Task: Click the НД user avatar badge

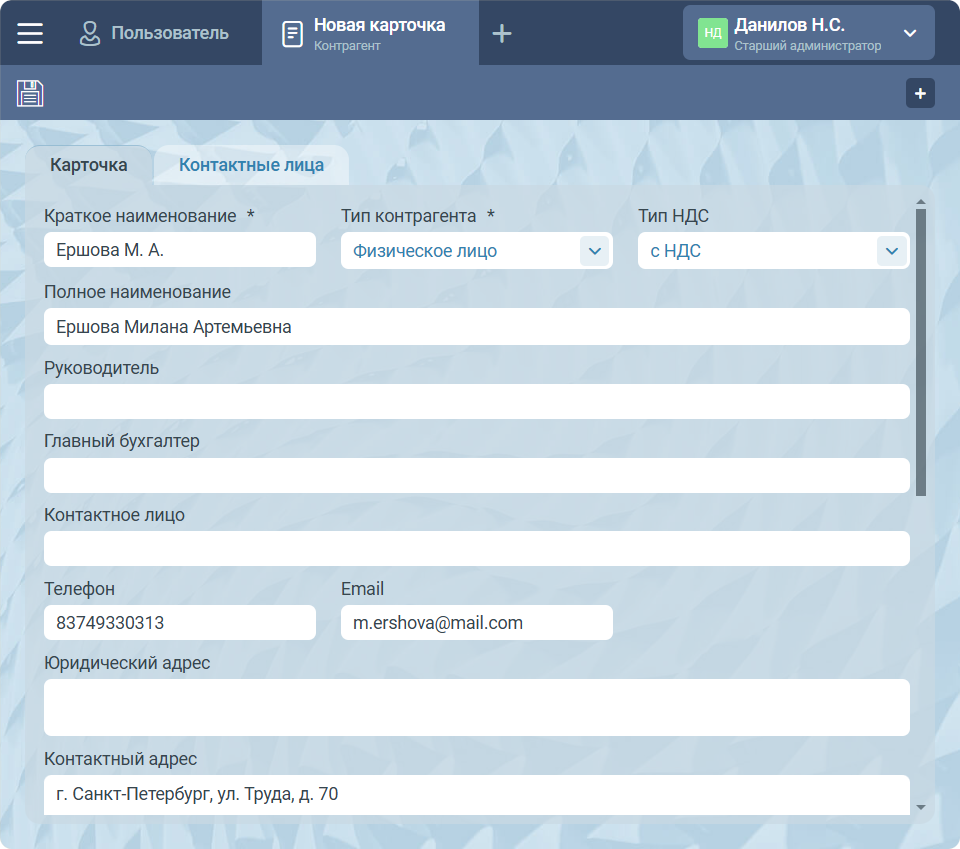Action: (712, 33)
